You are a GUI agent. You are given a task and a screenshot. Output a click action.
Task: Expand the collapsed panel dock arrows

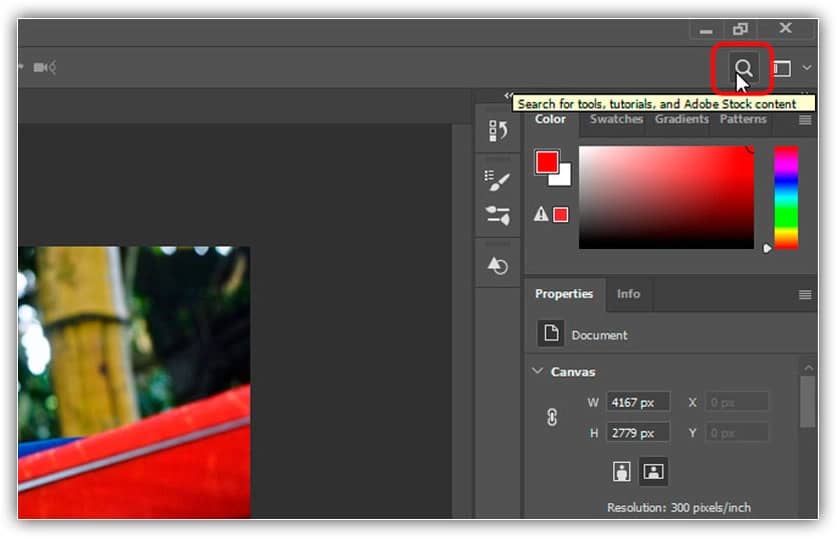click(508, 95)
